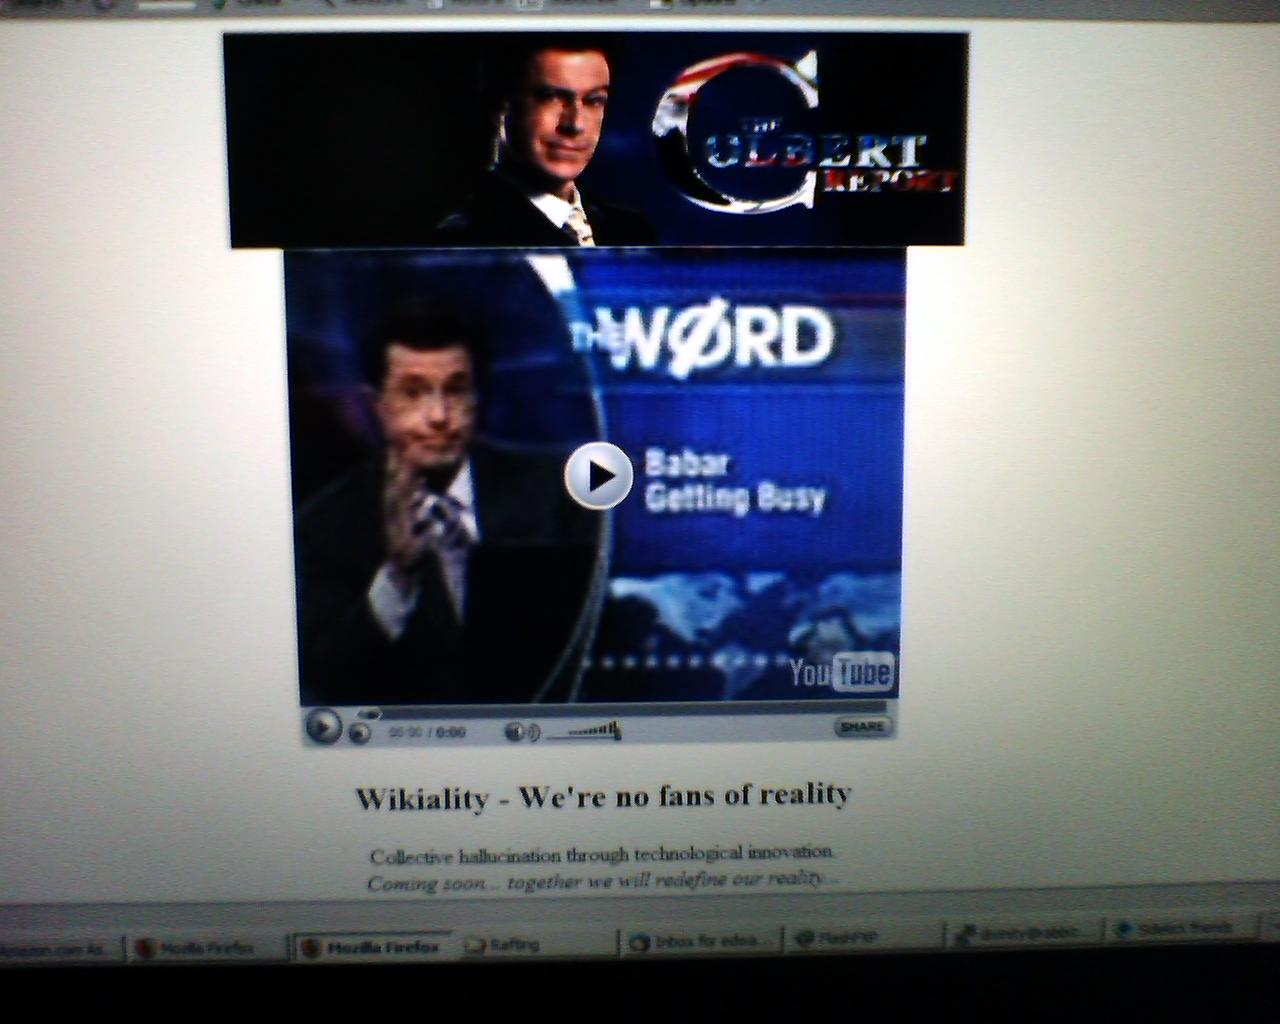Click the small play button in player controls
Screen dimensions: 1280x1024
coord(323,727)
